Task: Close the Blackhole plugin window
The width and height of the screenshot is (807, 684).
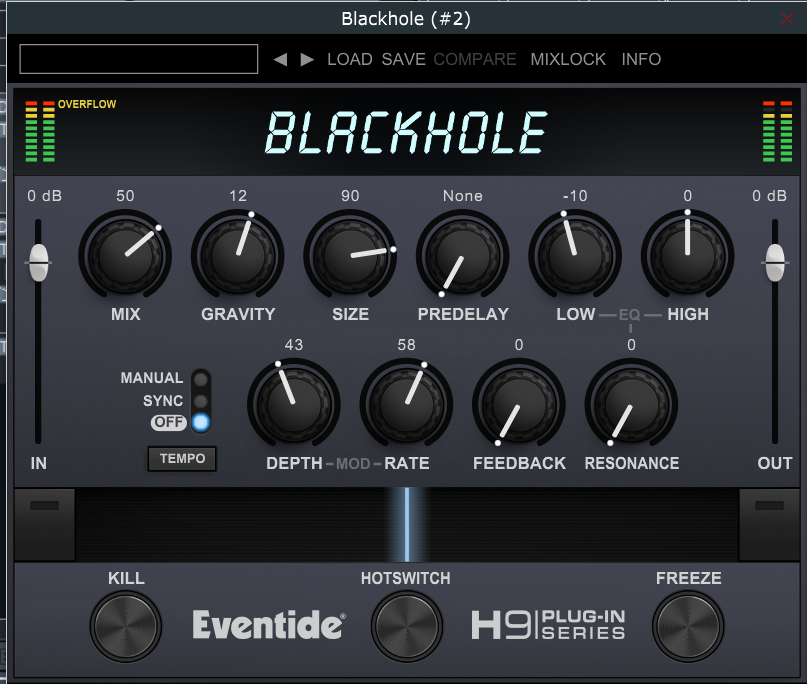Action: 787,19
